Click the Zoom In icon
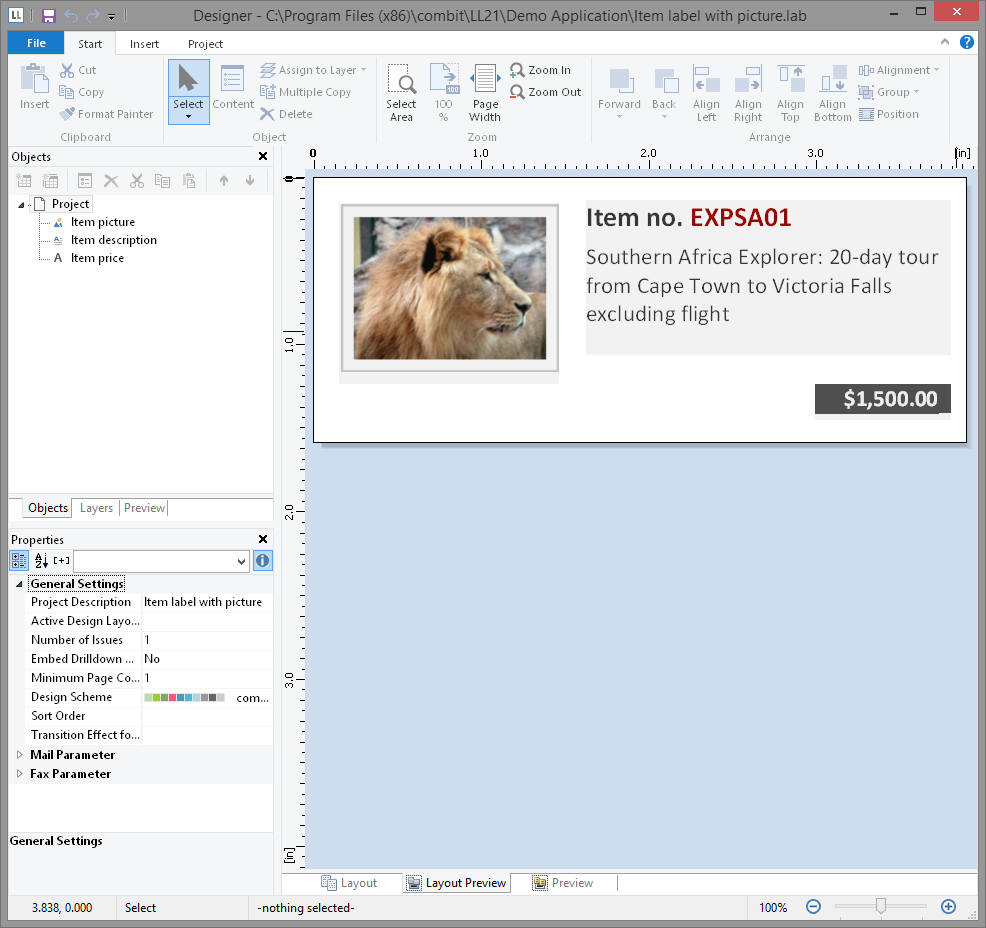Screen dimensions: 986x928 [x=517, y=70]
